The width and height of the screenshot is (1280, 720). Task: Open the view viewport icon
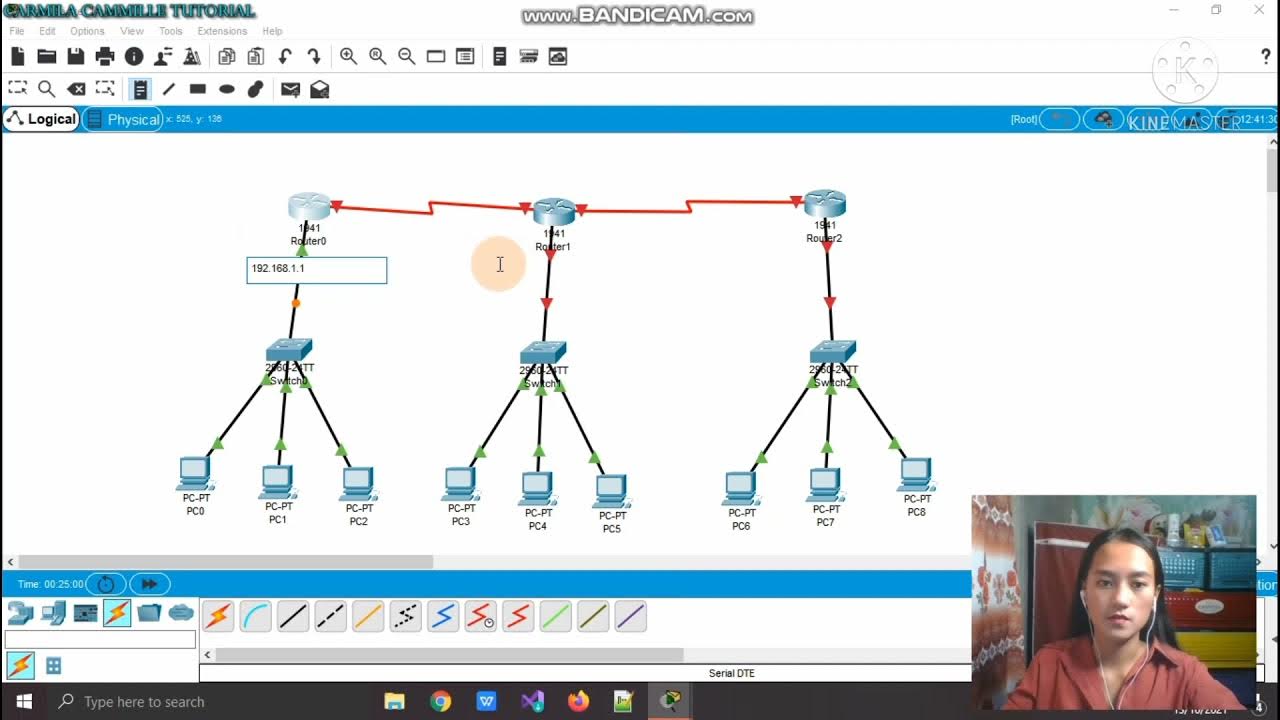coord(436,57)
